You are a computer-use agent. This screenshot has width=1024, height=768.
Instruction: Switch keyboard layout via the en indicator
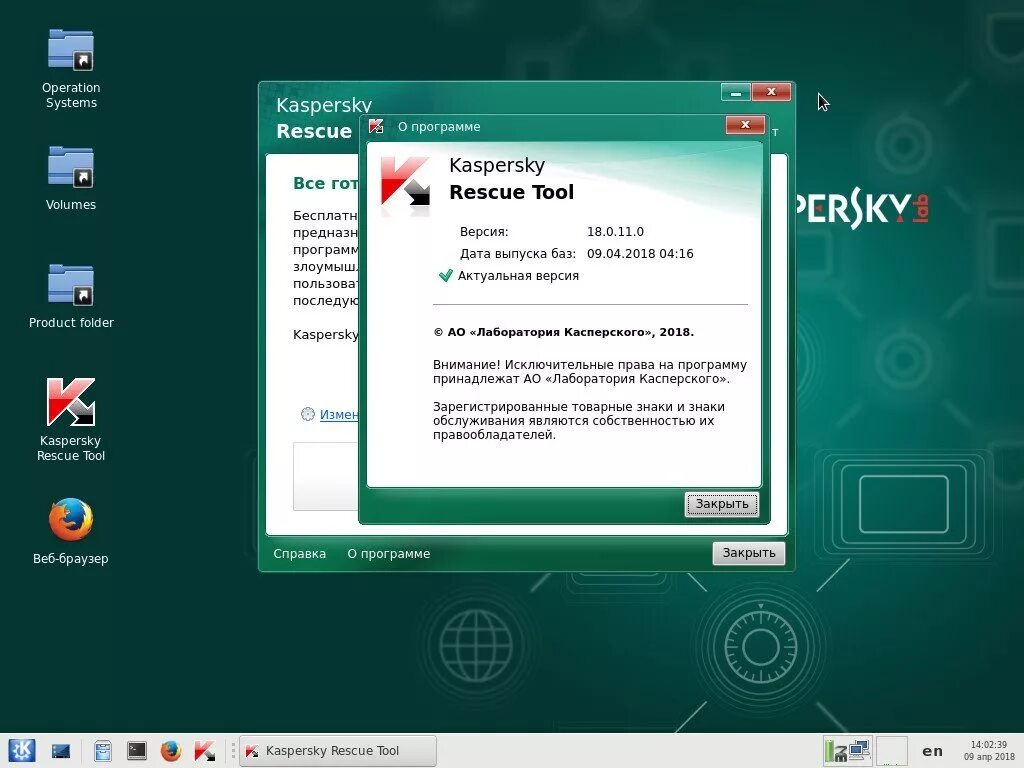[932, 750]
